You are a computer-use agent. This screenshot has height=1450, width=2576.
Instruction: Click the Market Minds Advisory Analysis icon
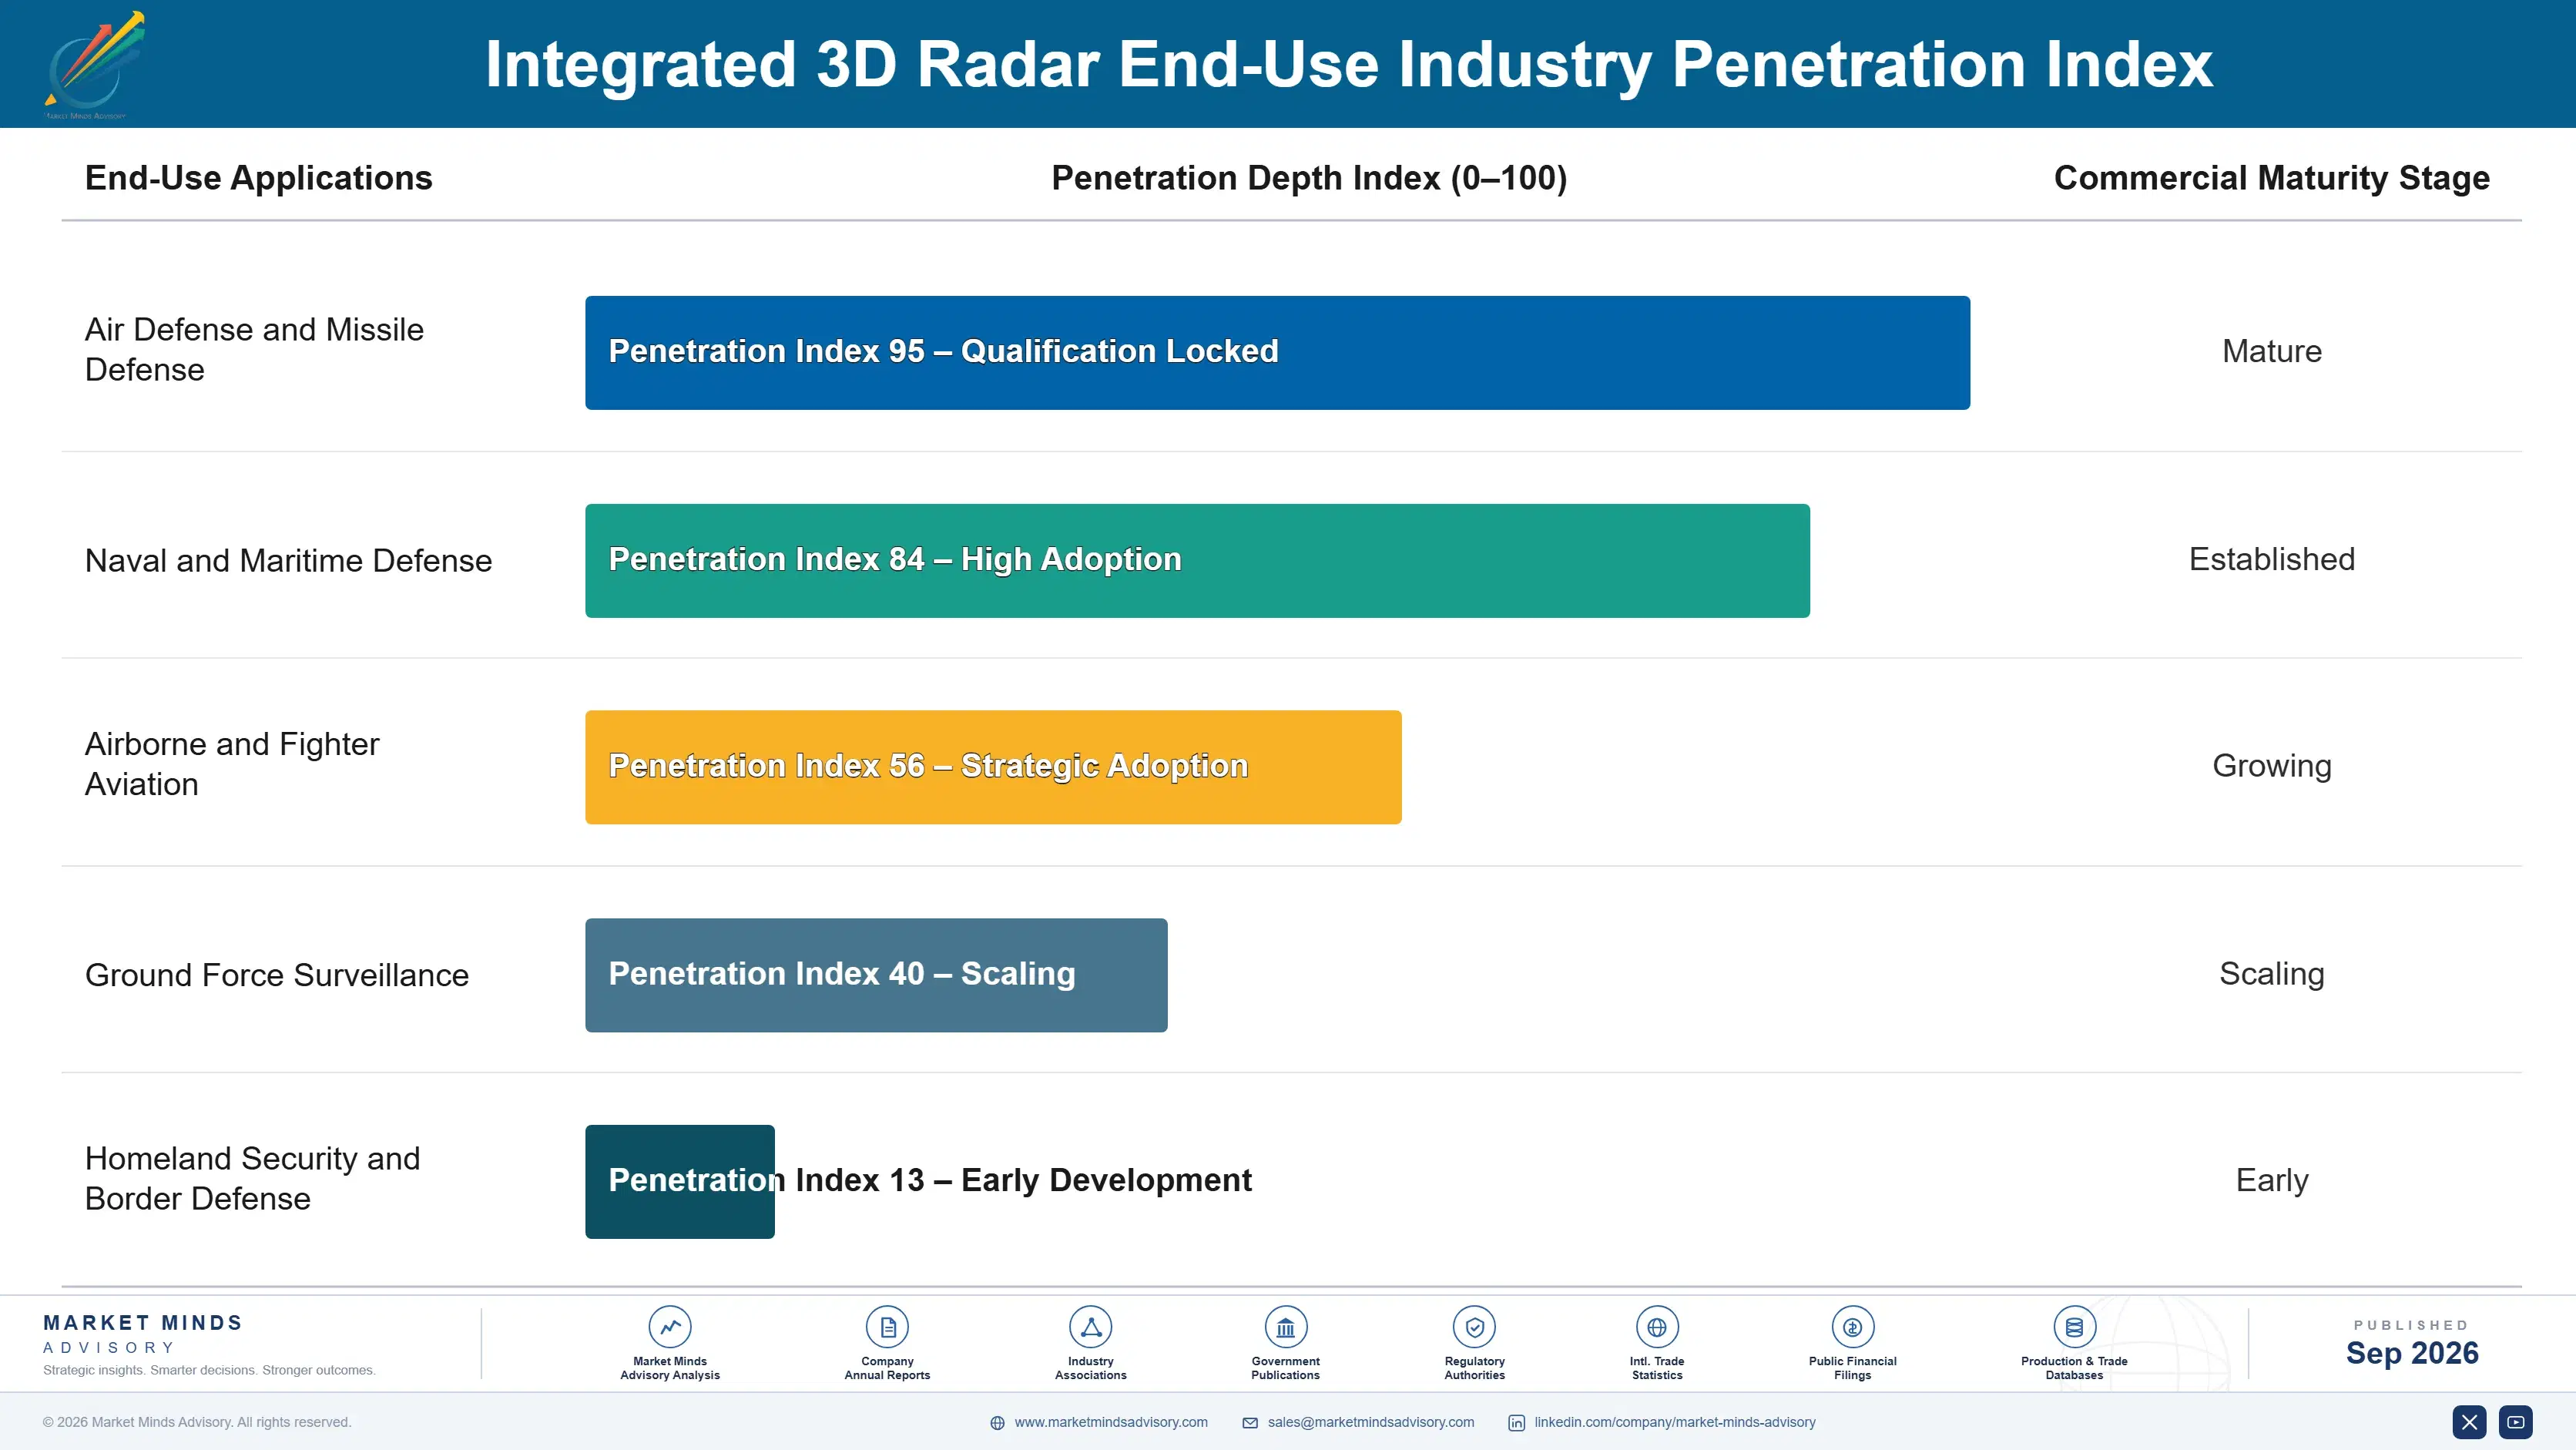(670, 1327)
